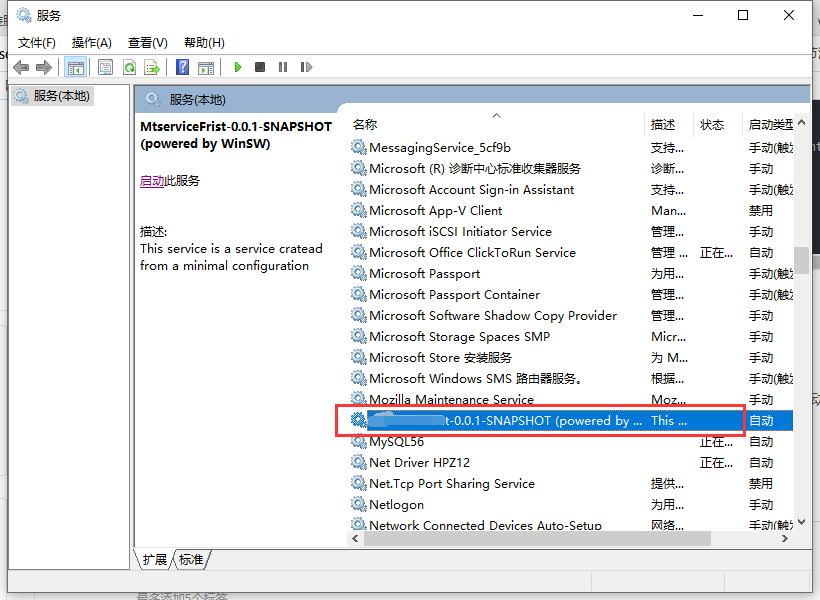Viewport: 820px width, 600px height.
Task: Minimize the 服务 window
Action: (x=698, y=15)
